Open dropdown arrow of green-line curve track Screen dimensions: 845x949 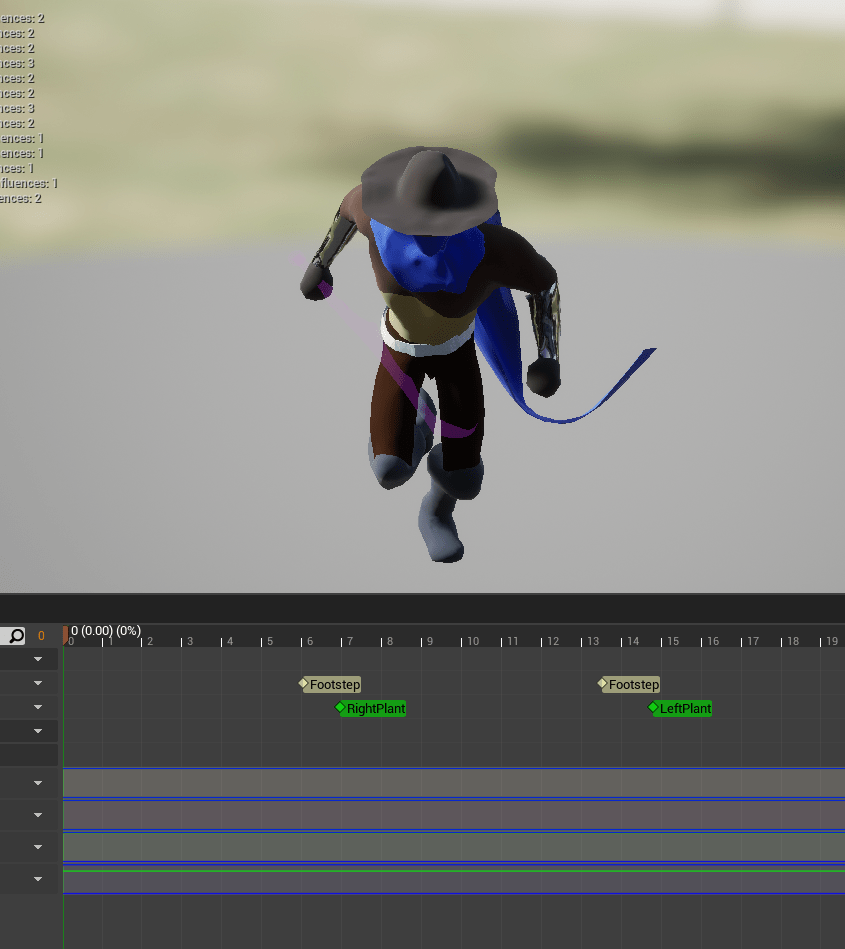point(38,879)
